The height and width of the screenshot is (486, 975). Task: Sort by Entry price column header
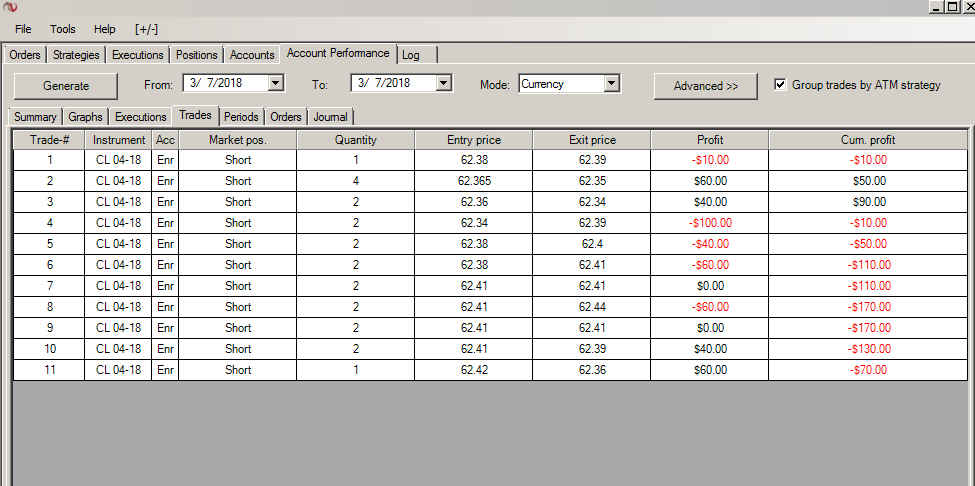pos(474,140)
